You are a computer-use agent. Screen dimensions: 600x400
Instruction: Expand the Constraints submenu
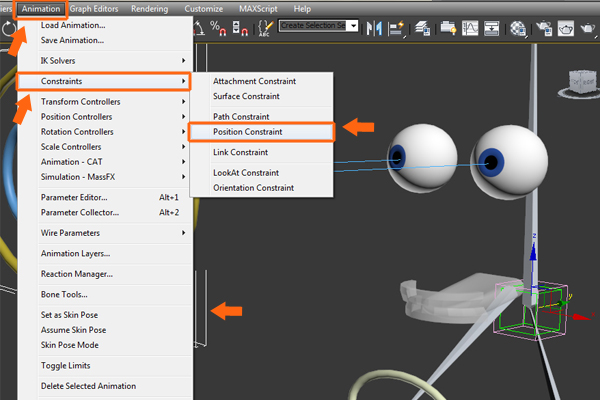(x=103, y=81)
